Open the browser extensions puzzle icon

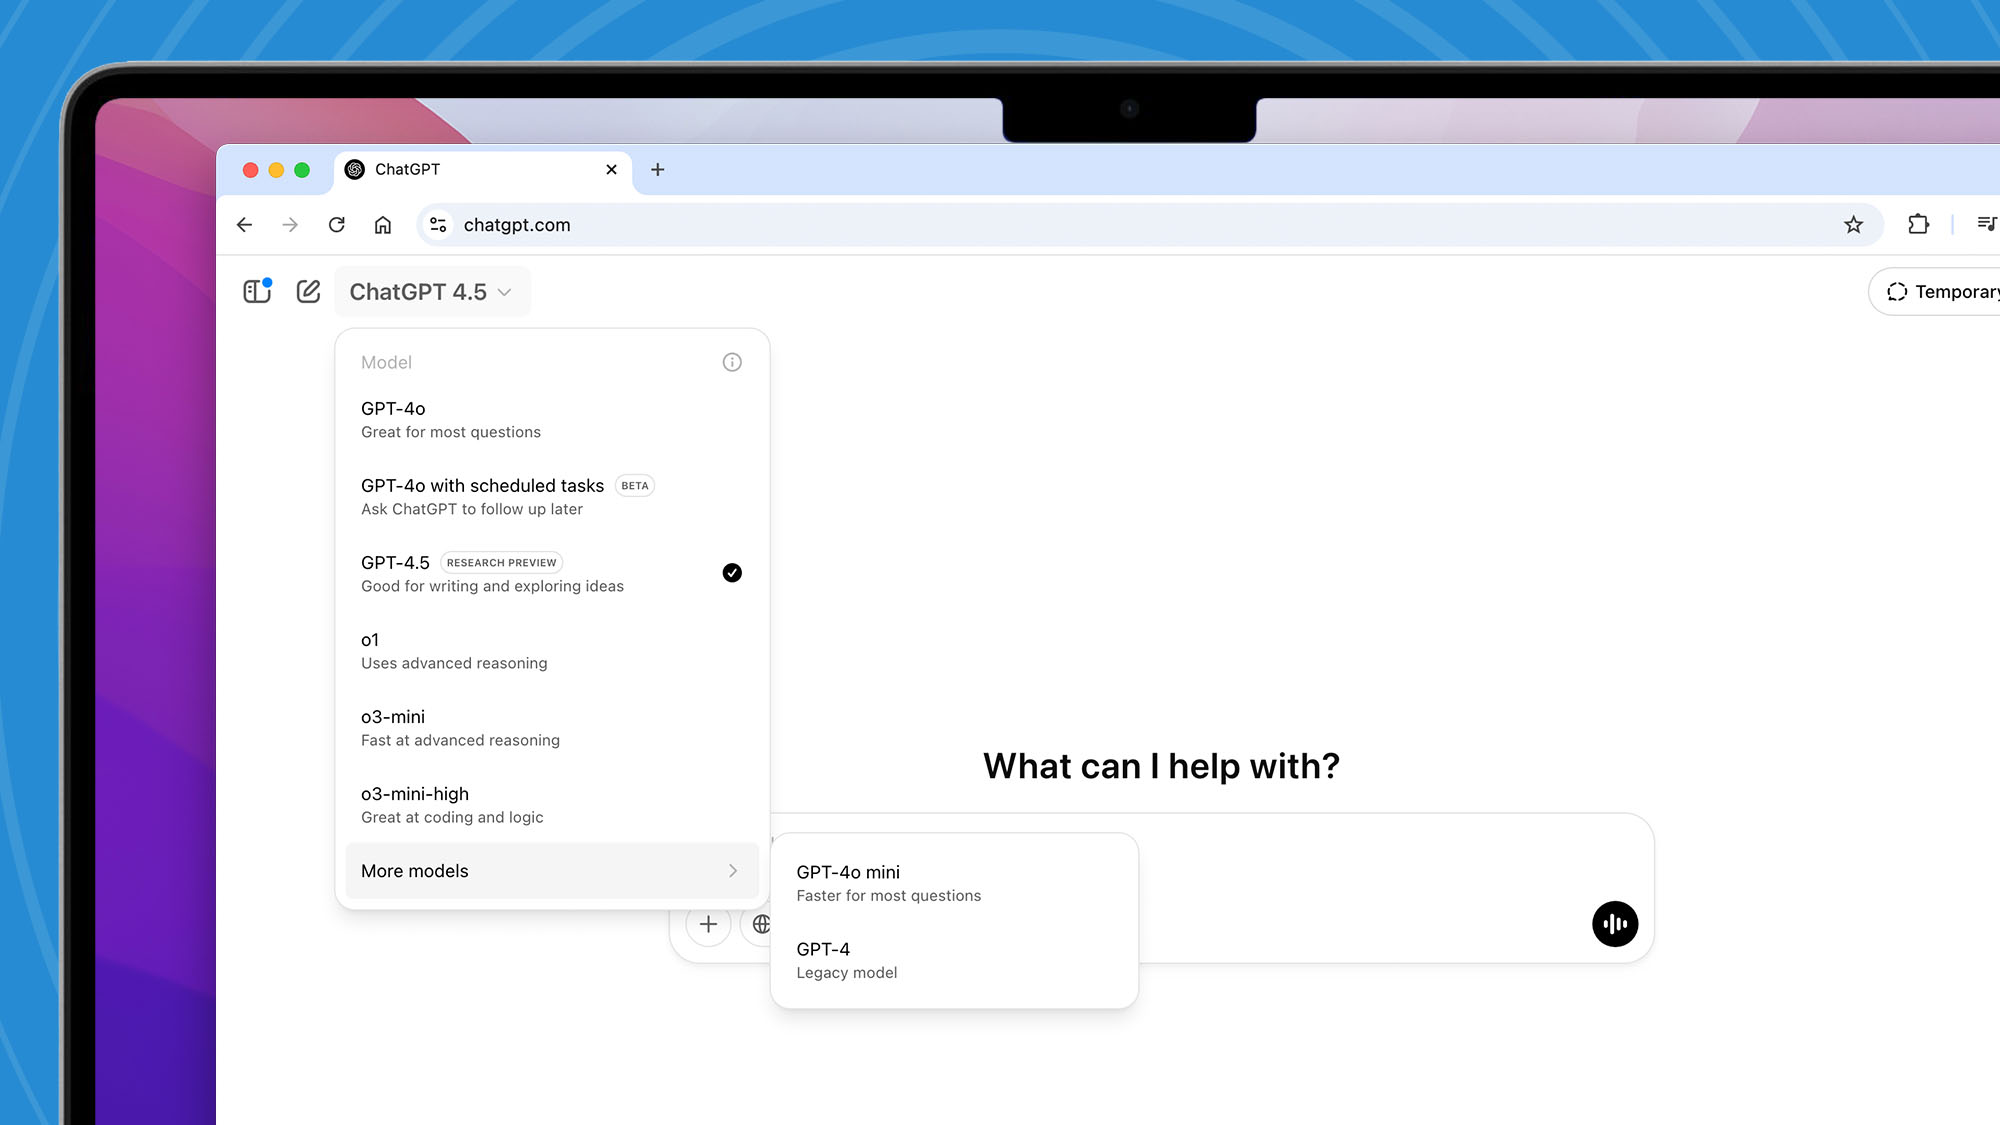(x=1918, y=225)
